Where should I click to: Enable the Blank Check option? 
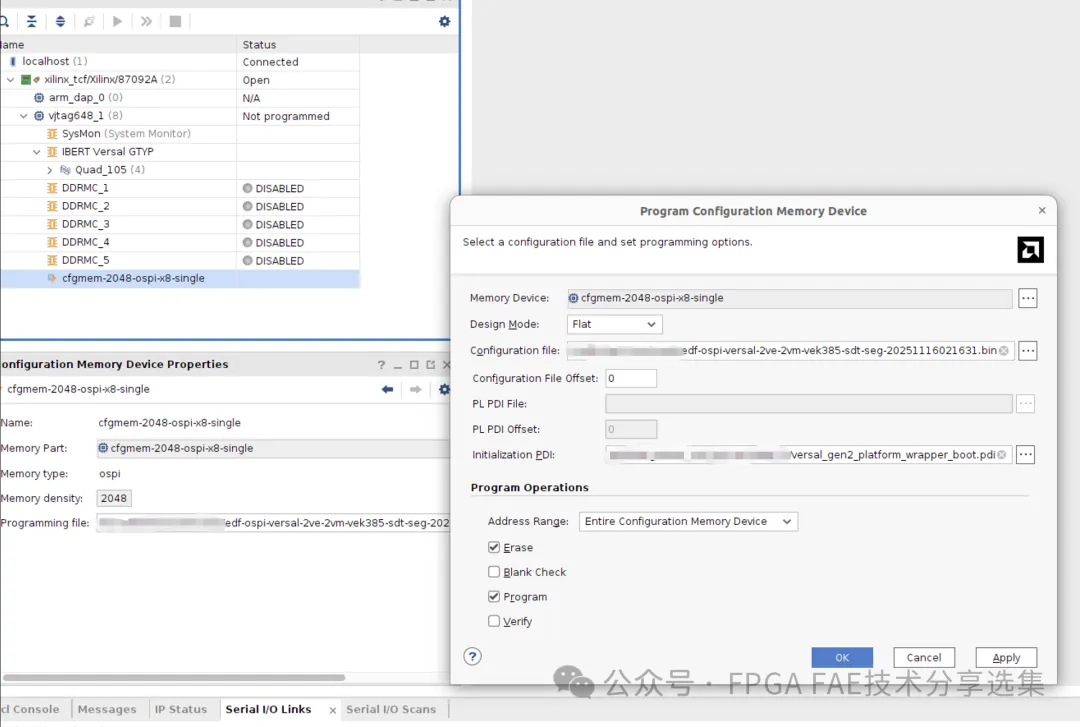(494, 572)
